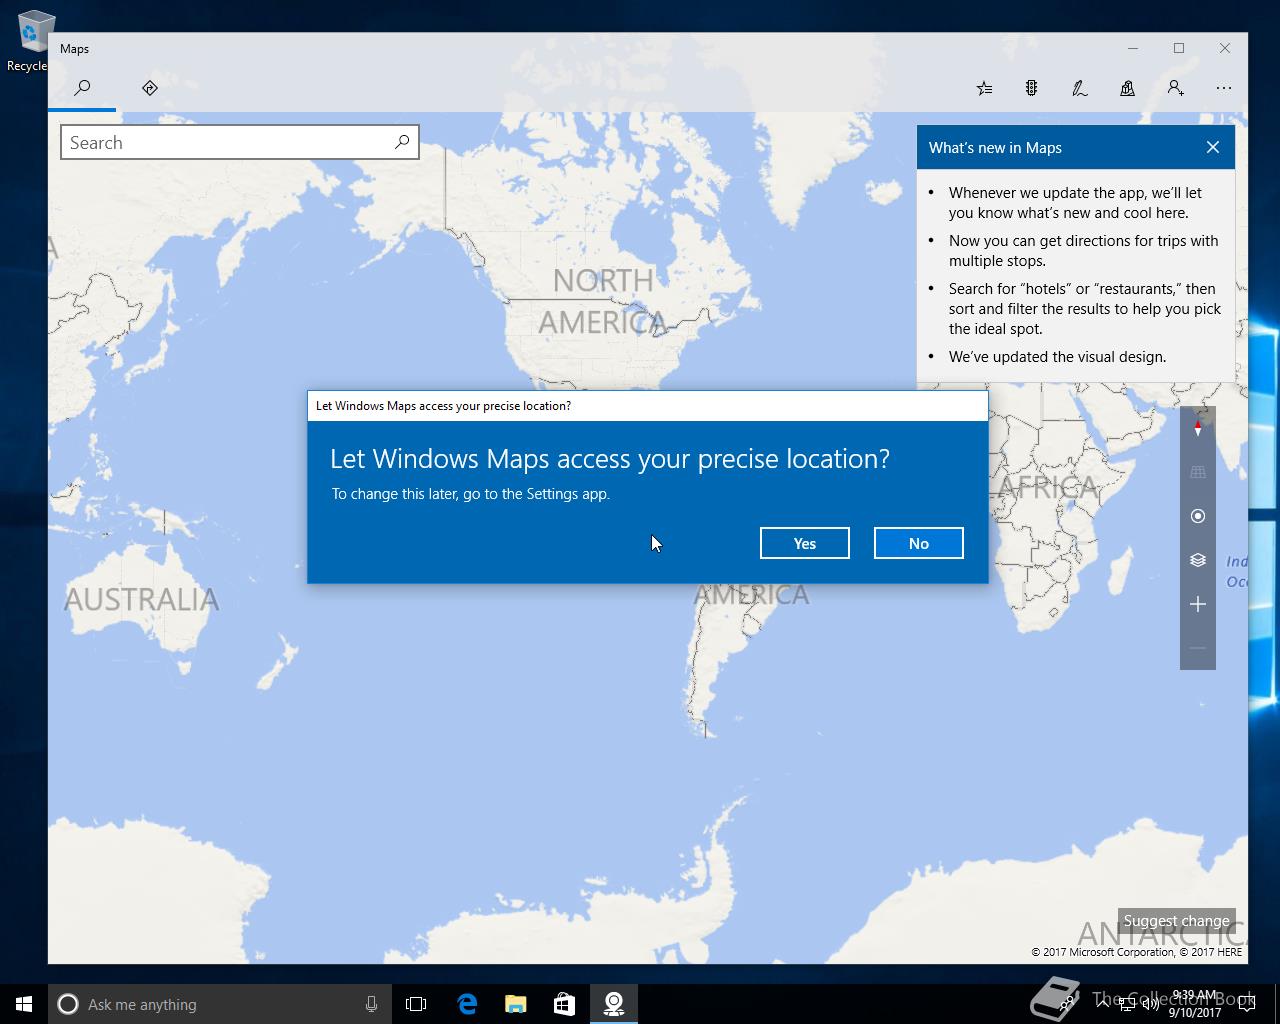Open Task View on taskbar

coord(416,1004)
